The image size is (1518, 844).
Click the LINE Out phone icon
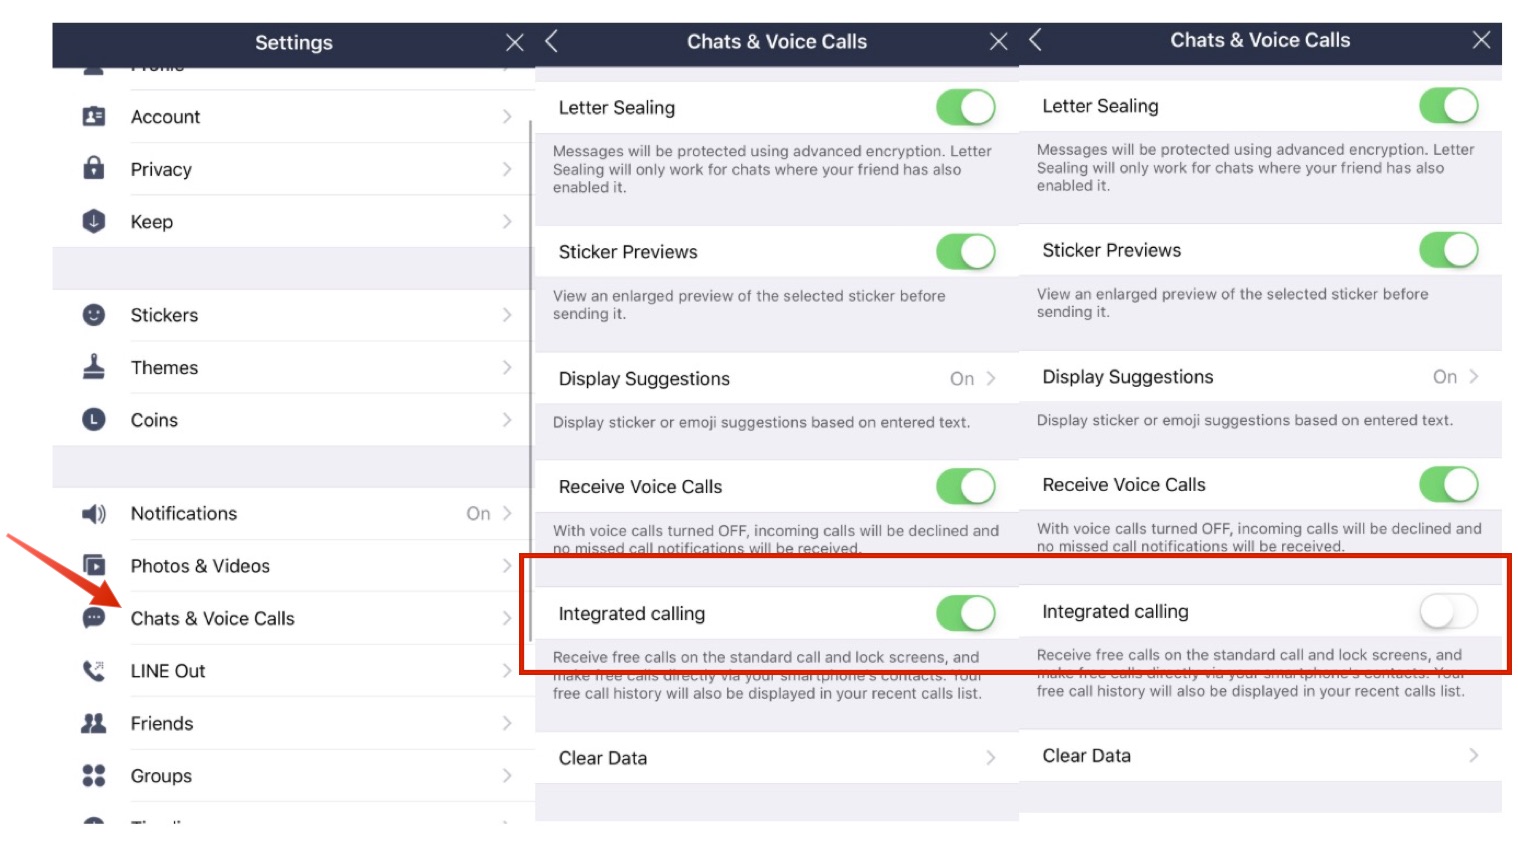pos(94,670)
